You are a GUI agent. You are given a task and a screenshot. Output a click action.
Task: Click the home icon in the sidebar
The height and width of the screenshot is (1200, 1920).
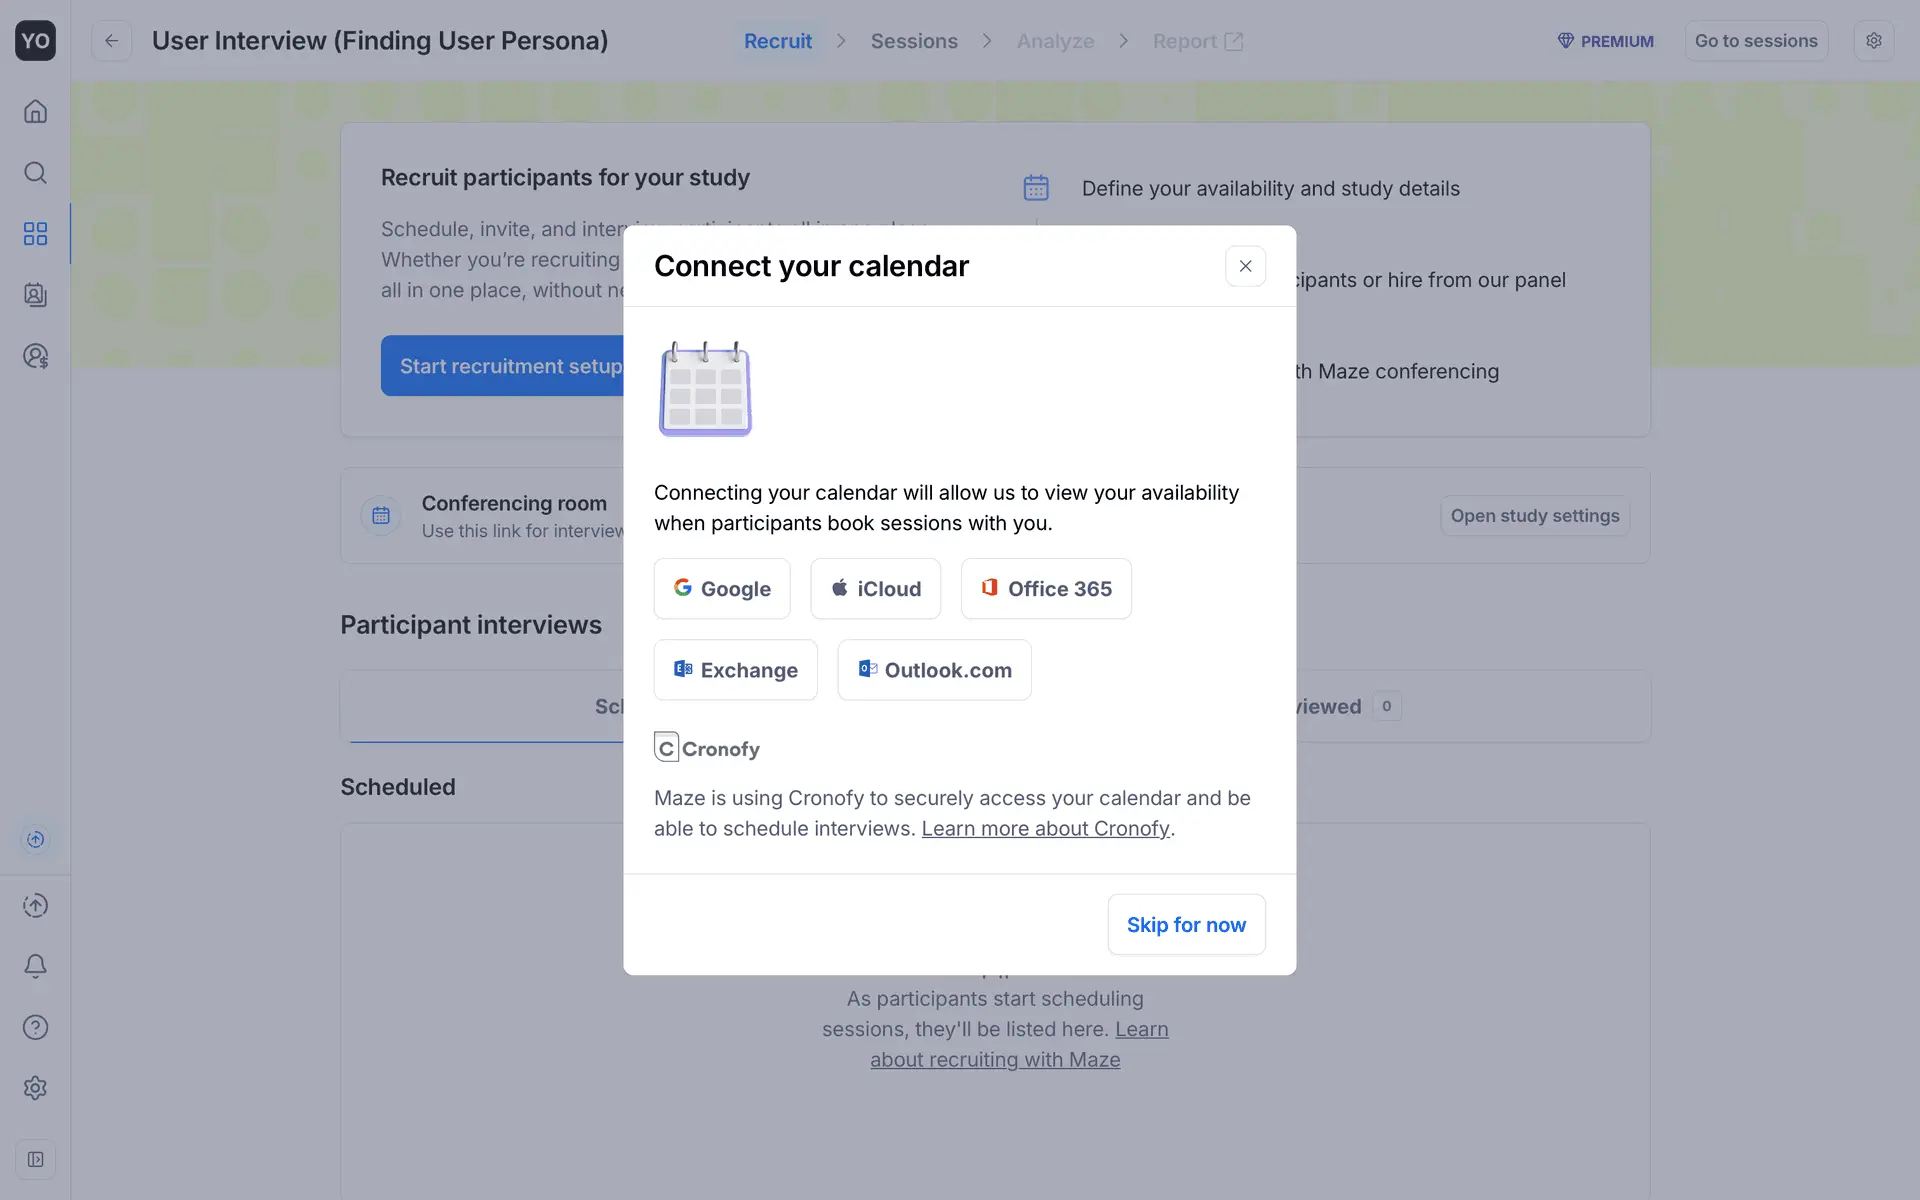(x=35, y=111)
